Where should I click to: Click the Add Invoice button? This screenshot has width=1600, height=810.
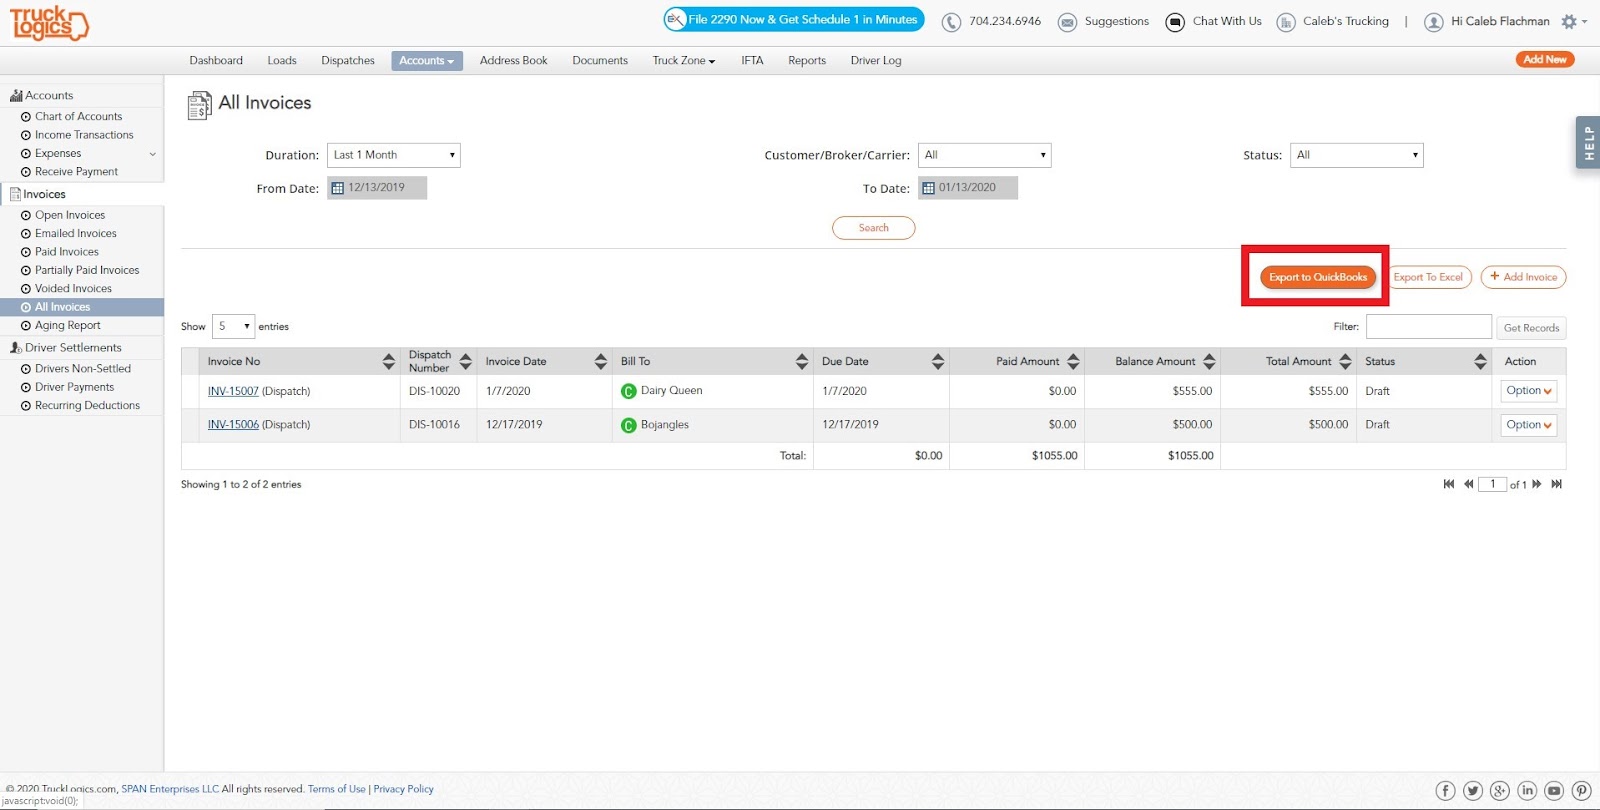[x=1523, y=277]
